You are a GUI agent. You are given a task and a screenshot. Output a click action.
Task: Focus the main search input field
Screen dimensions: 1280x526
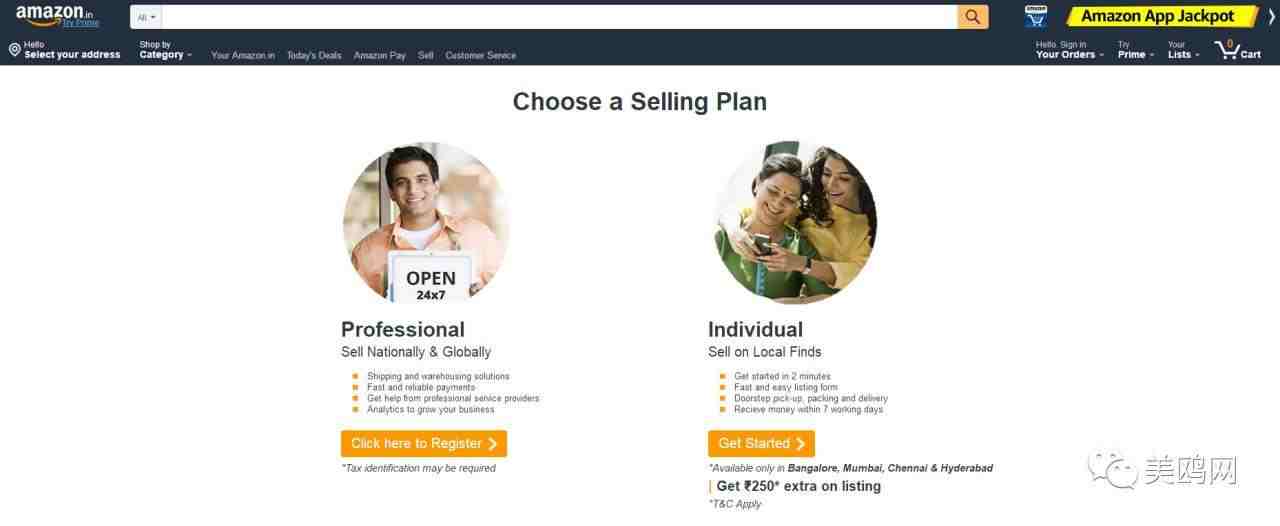[560, 17]
